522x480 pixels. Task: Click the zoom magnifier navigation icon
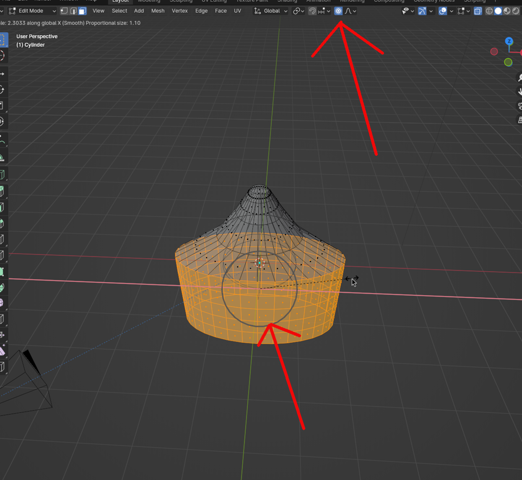(519, 77)
